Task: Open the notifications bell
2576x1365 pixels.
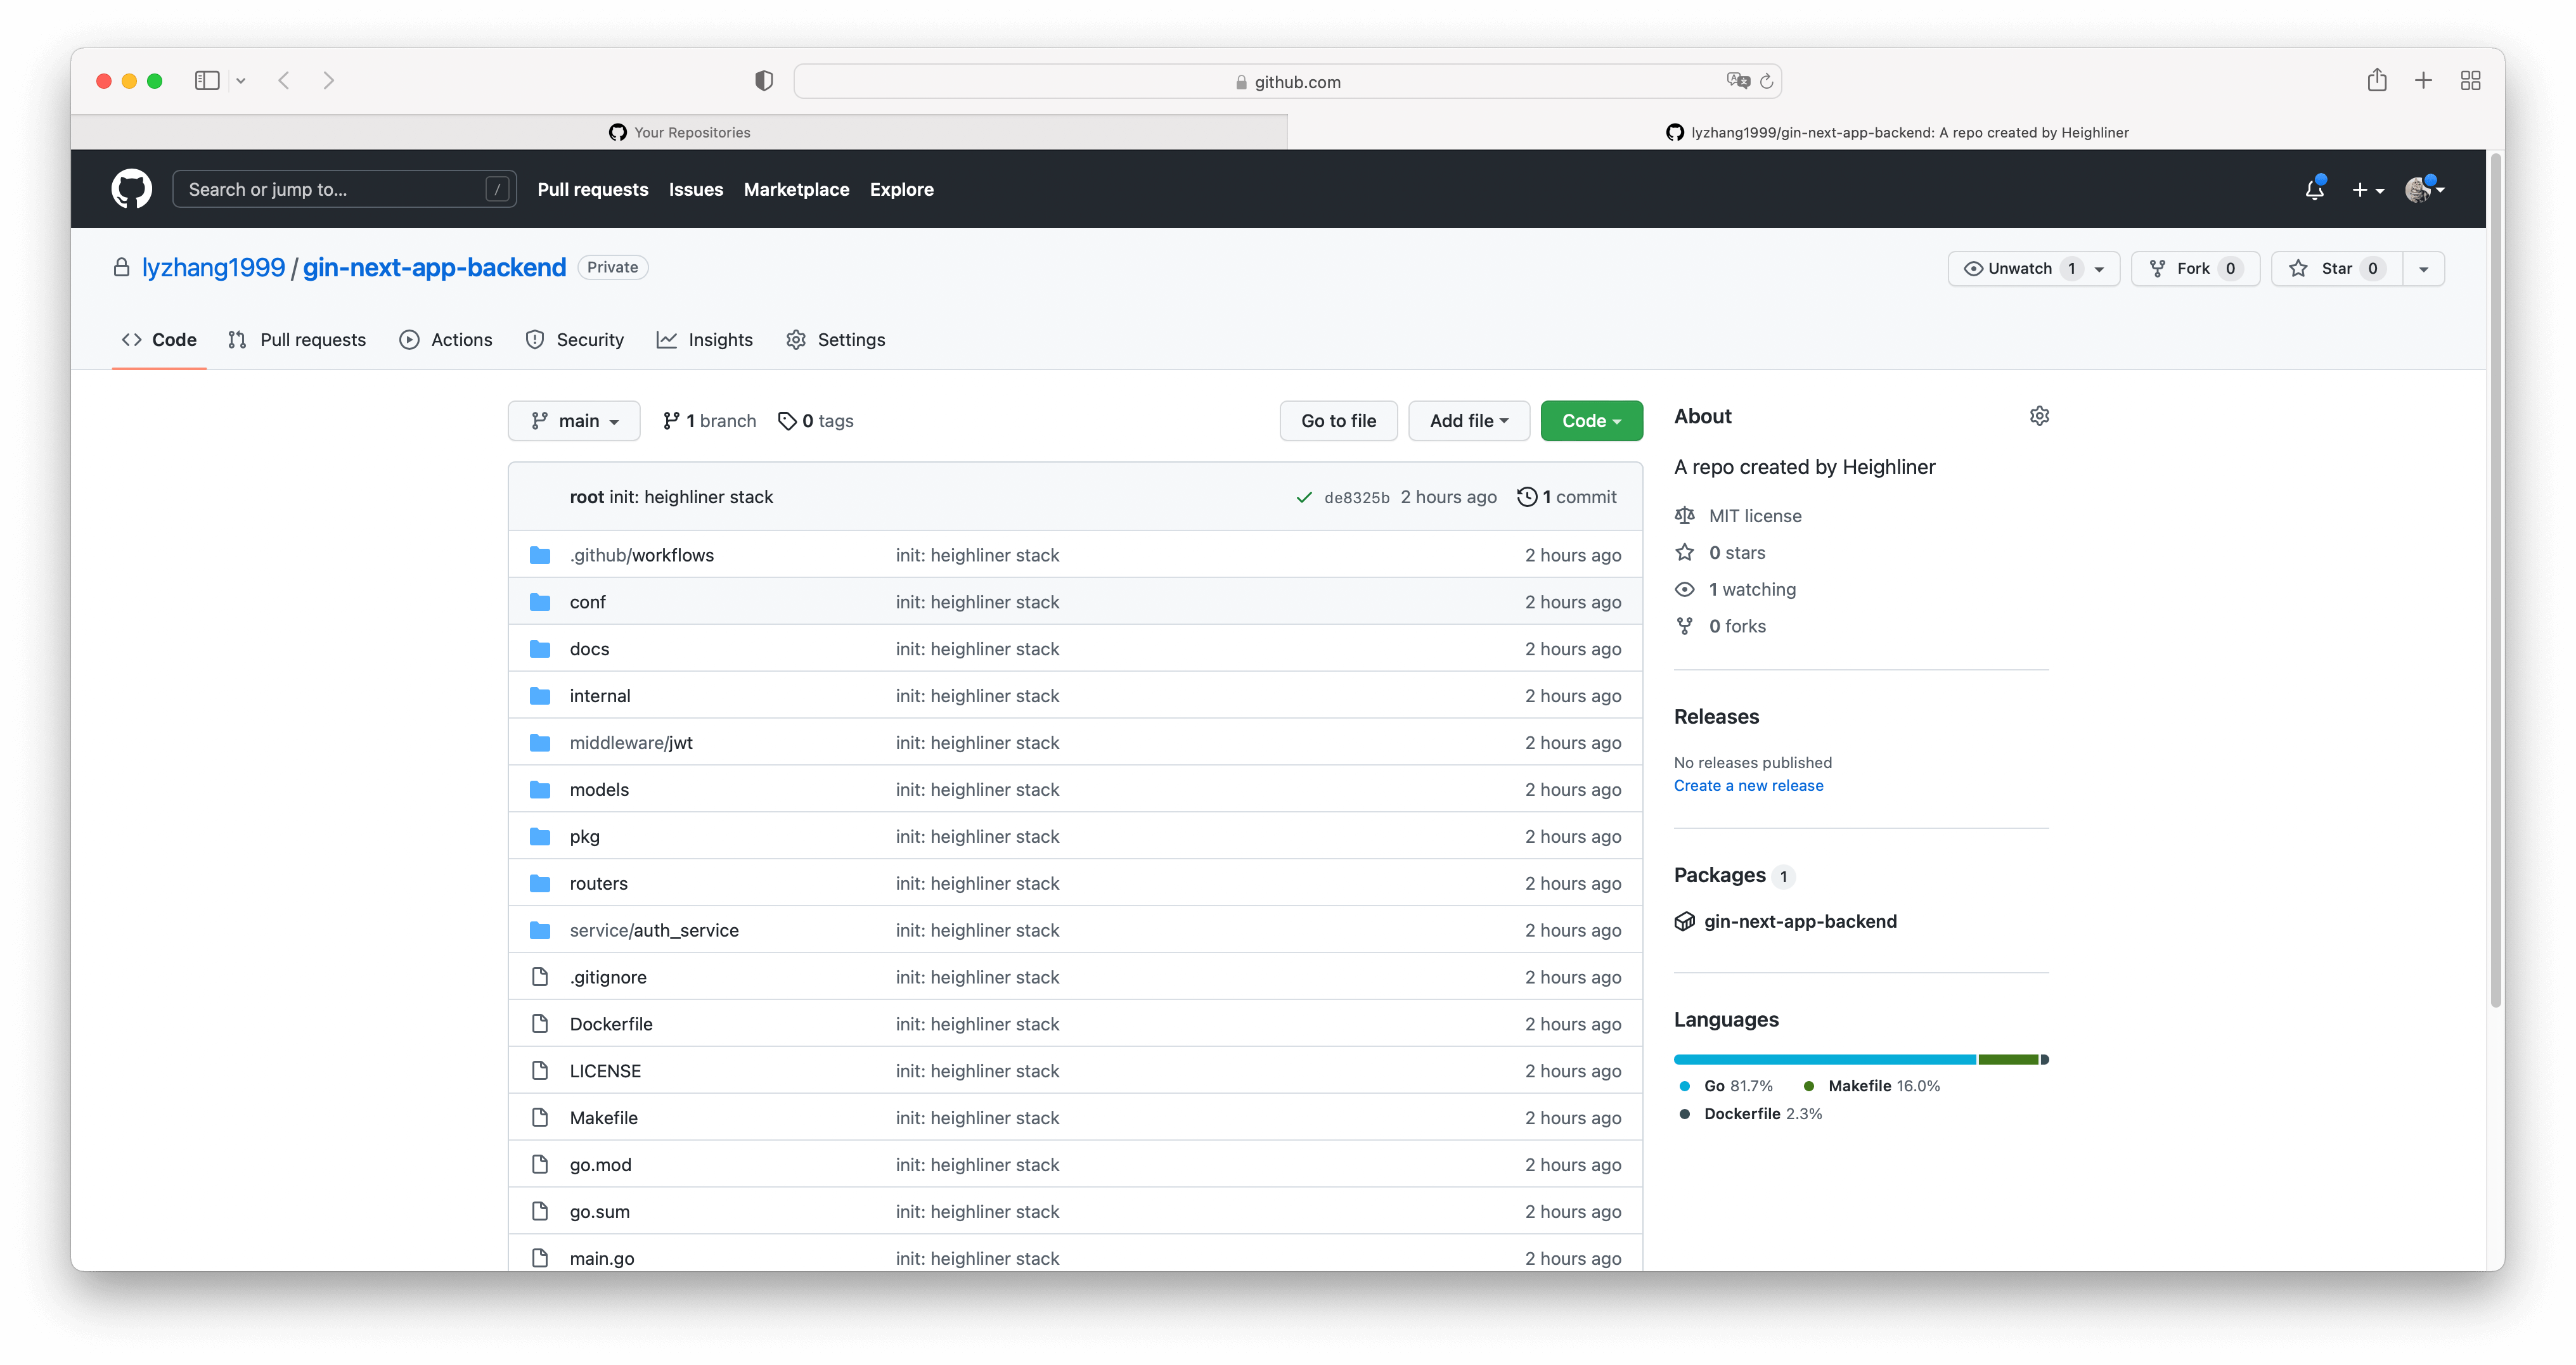Action: click(2315, 189)
